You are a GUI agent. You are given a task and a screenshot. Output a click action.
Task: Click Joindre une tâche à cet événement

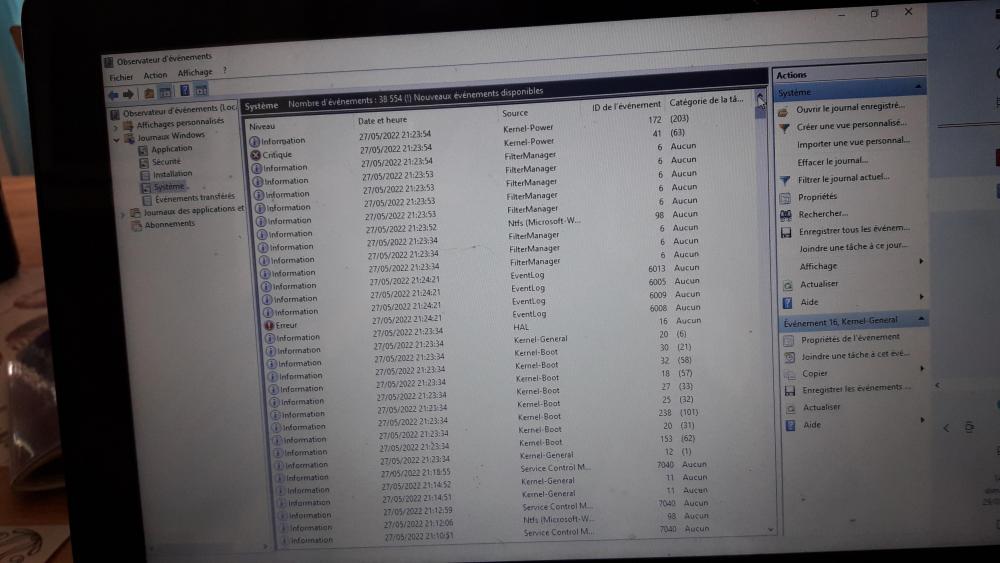pyautogui.click(x=855, y=355)
